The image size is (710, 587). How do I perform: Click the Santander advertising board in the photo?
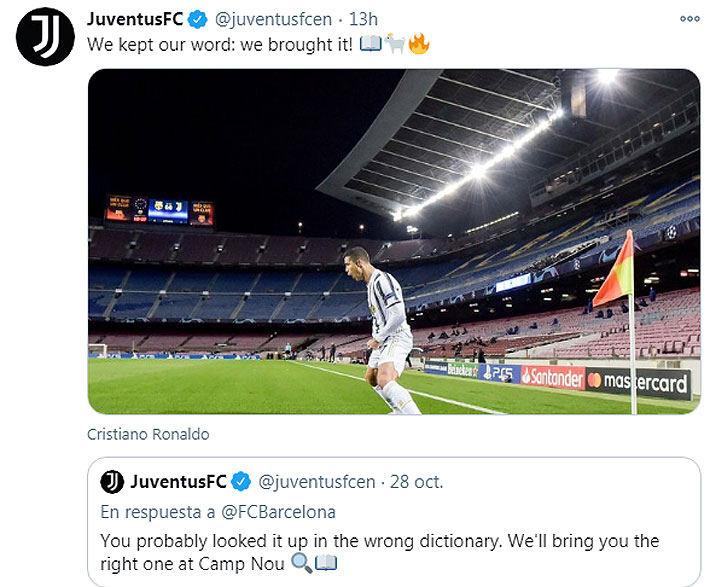pyautogui.click(x=552, y=377)
